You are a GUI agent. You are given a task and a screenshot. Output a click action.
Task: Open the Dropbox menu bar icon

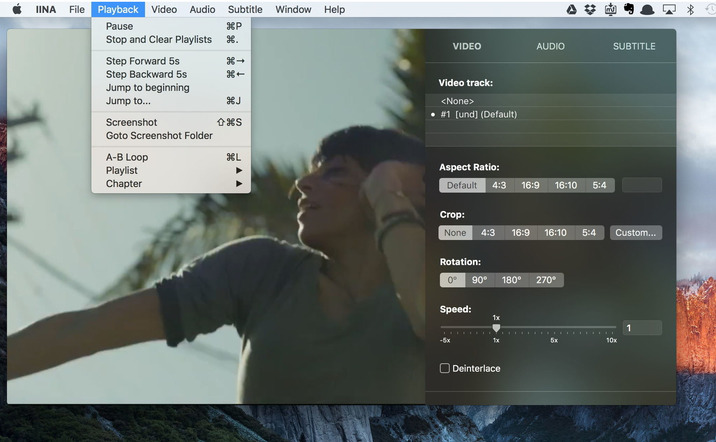click(x=590, y=9)
